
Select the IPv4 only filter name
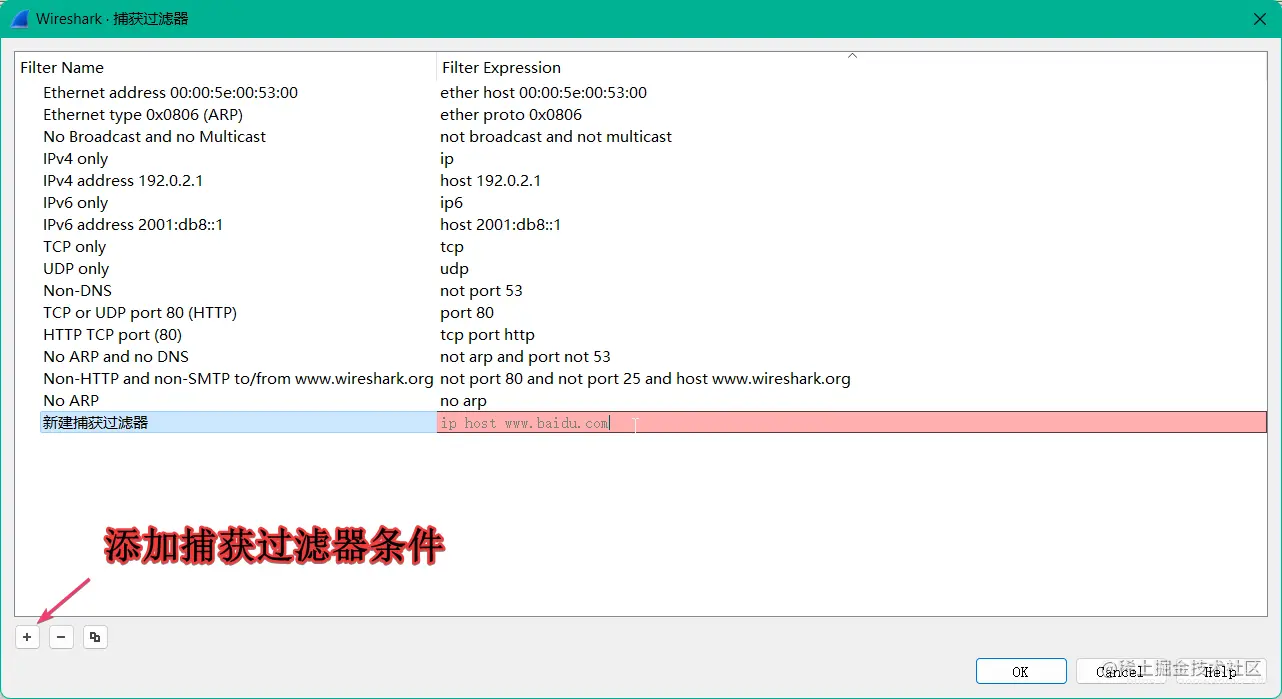pos(75,159)
